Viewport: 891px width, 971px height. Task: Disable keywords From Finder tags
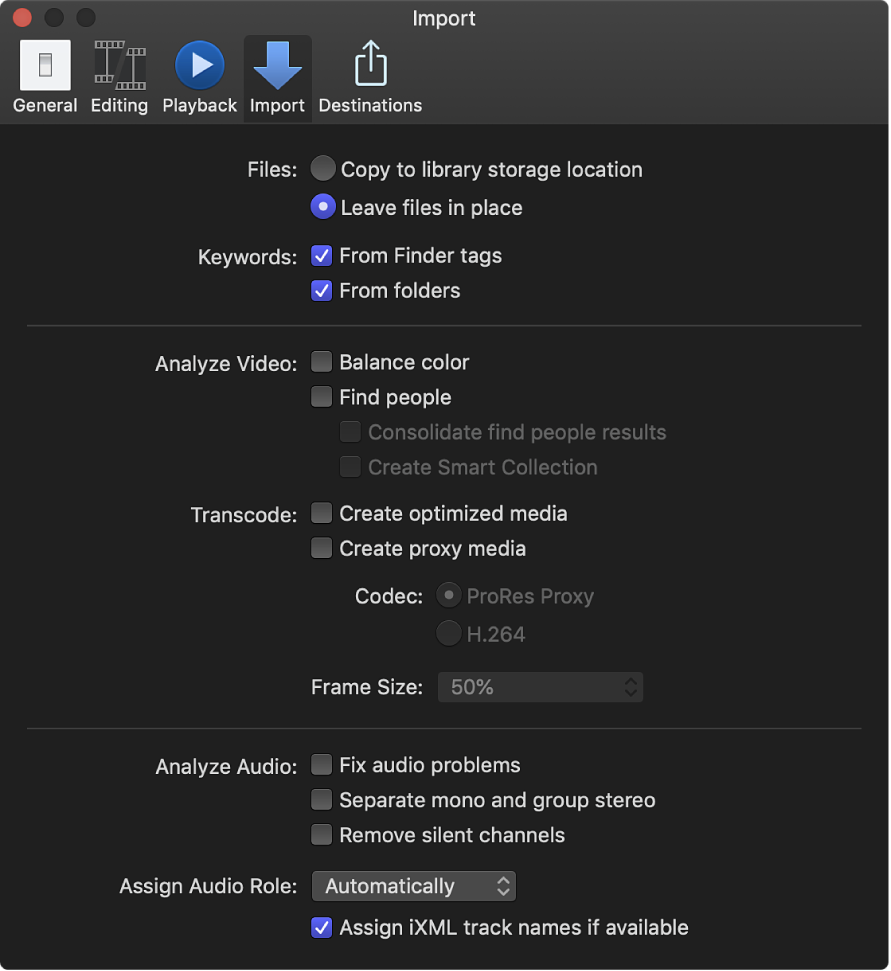[x=322, y=256]
